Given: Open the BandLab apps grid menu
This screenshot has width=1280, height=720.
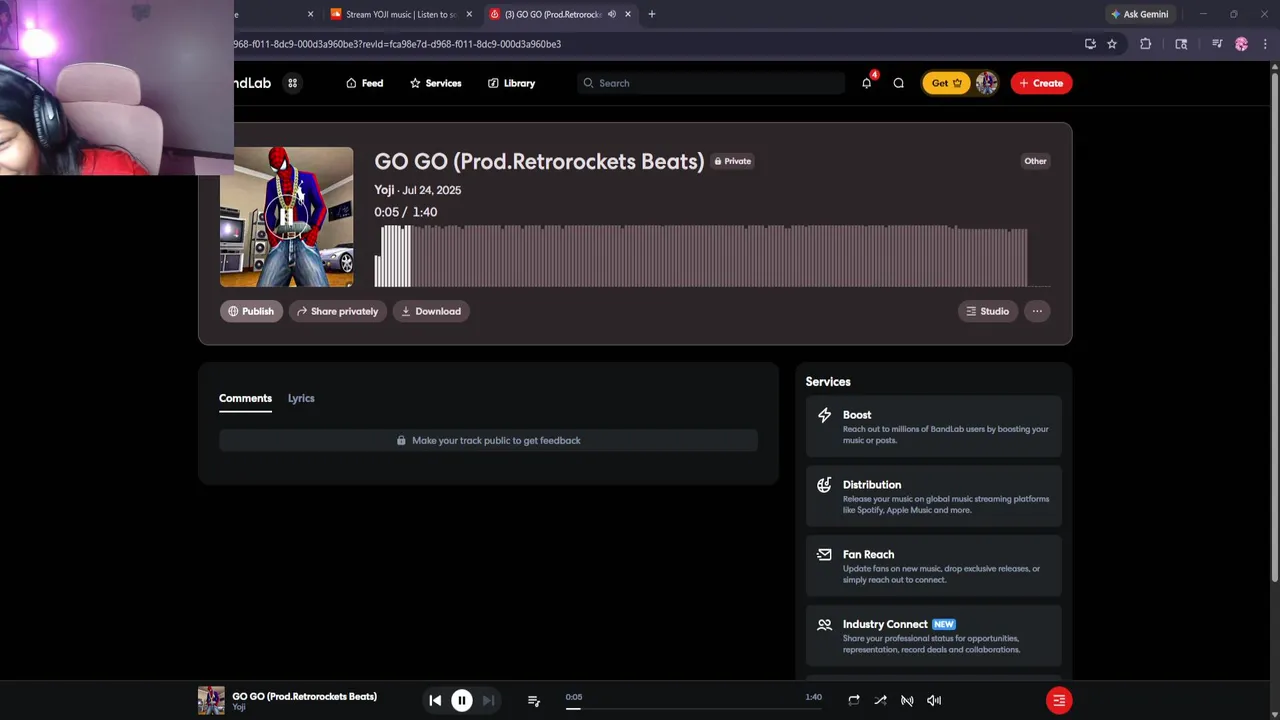Looking at the screenshot, I should point(292,83).
